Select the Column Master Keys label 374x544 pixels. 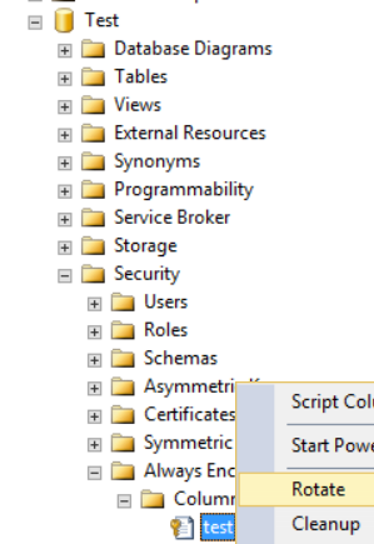tap(205, 499)
